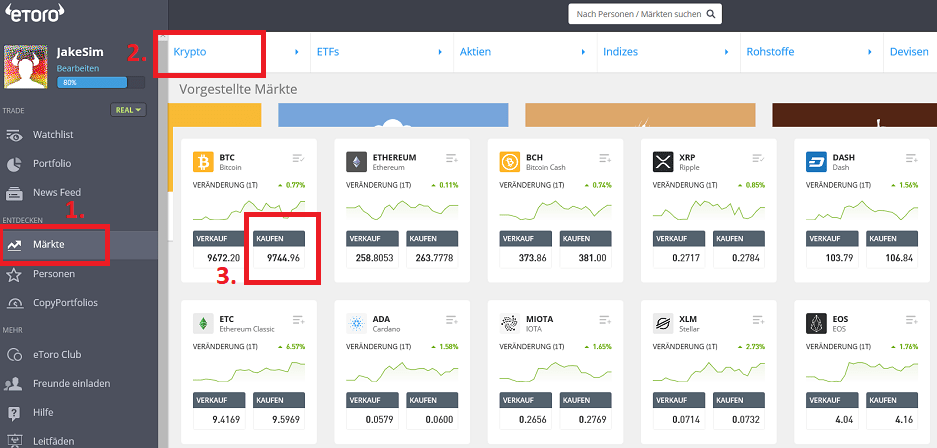Click the Ethereum Classic ETC logo
This screenshot has width=937, height=448.
click(203, 323)
